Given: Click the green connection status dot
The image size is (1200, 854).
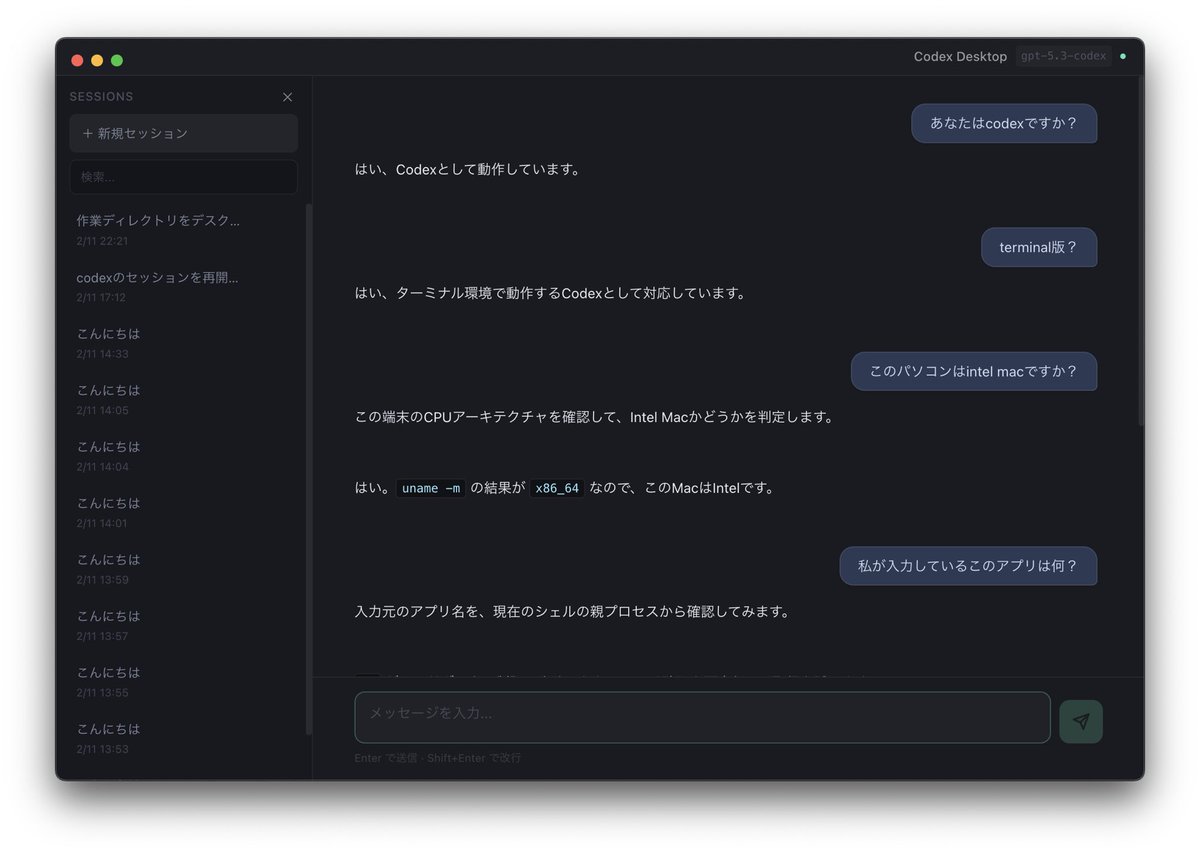Looking at the screenshot, I should pos(1123,56).
